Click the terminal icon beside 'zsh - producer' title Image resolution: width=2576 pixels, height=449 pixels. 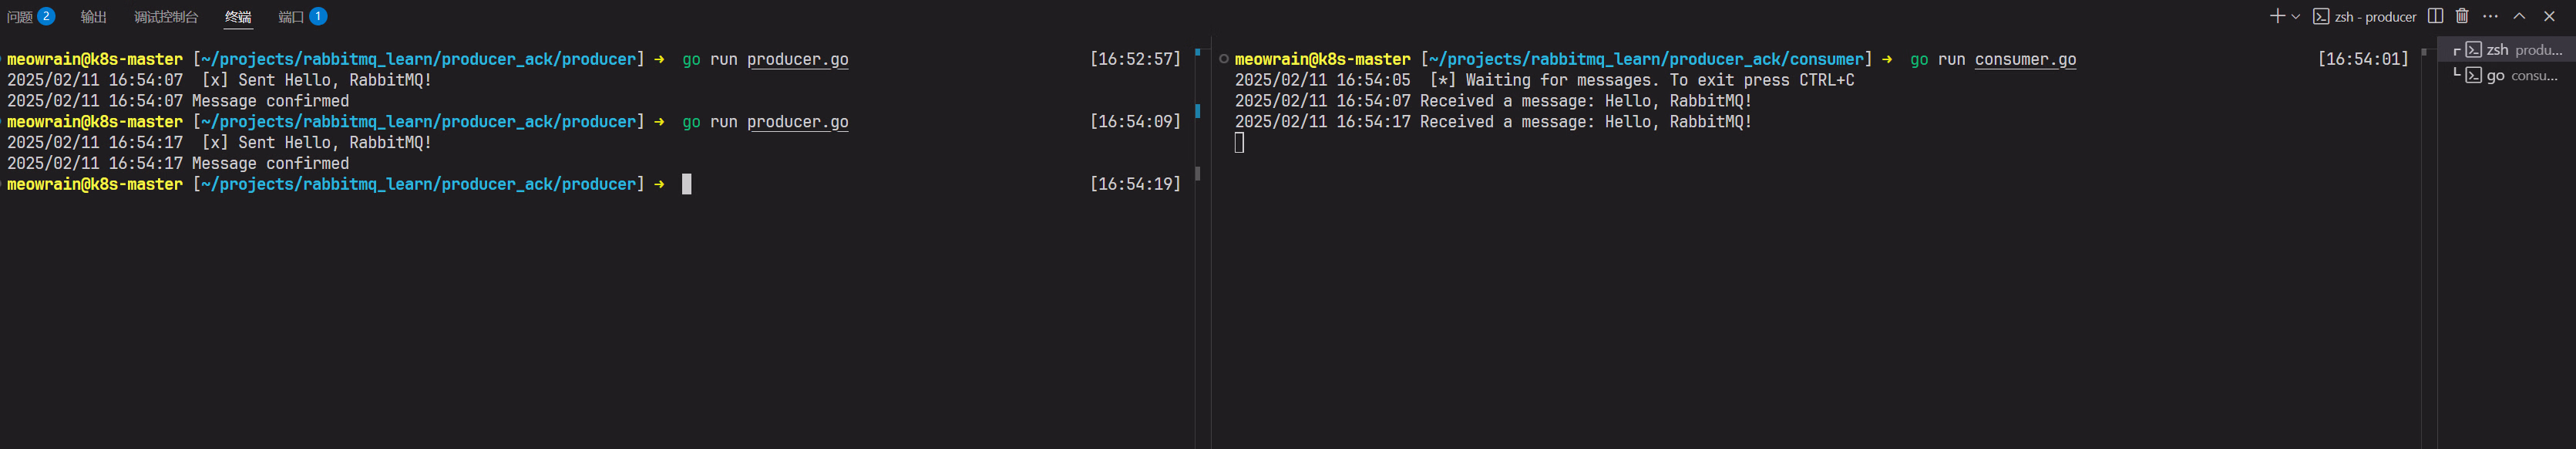click(2321, 17)
